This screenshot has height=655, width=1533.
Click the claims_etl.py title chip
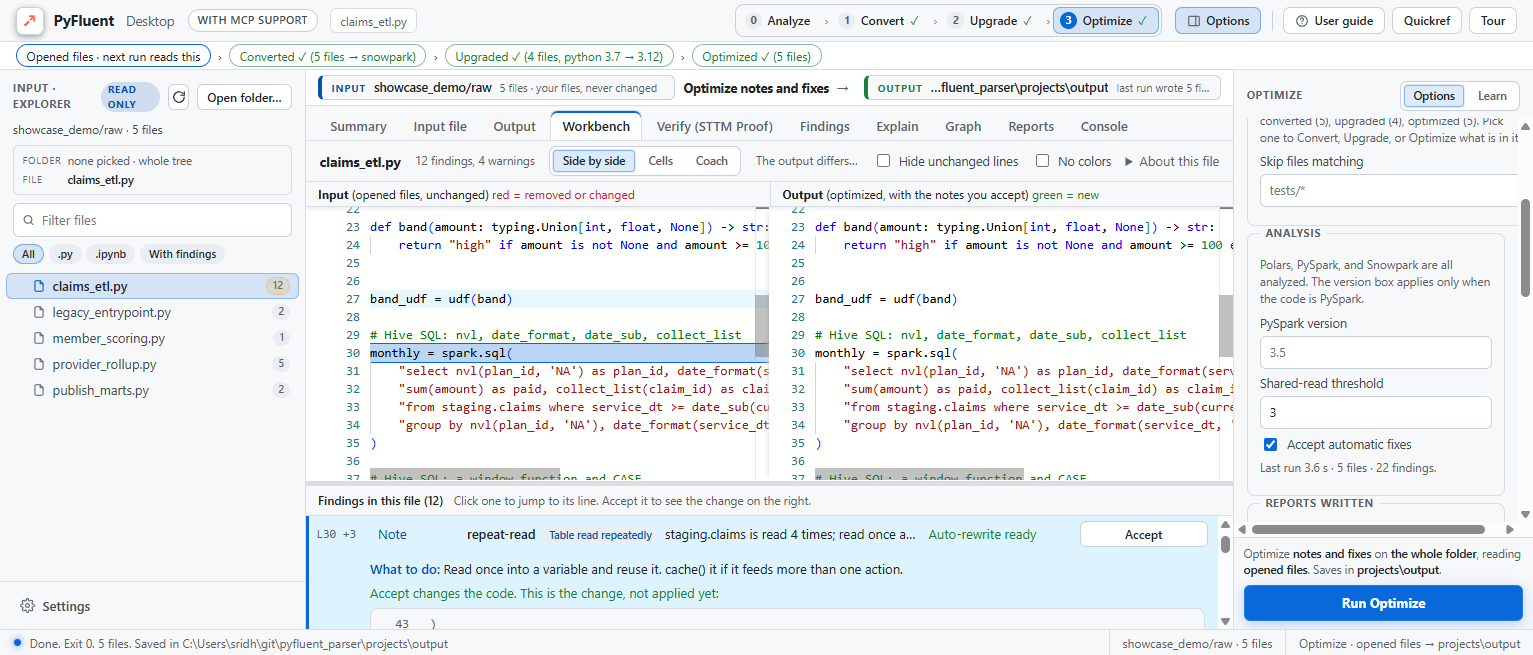(372, 21)
